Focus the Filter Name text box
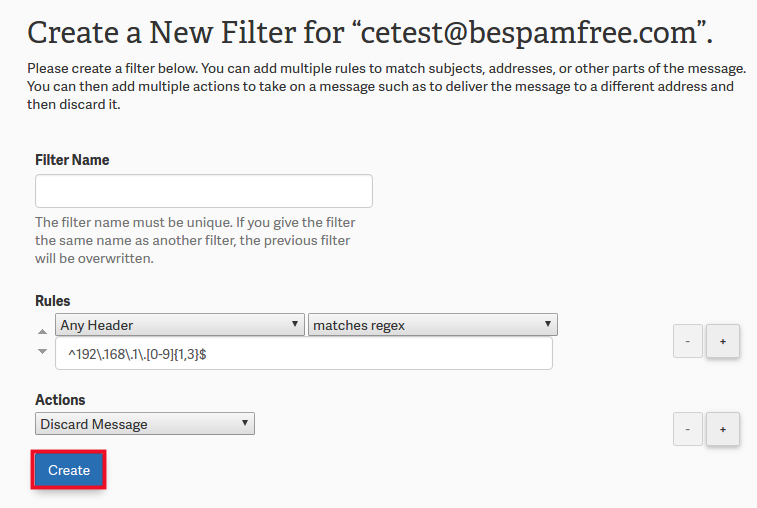This screenshot has width=757, height=508. click(x=204, y=191)
